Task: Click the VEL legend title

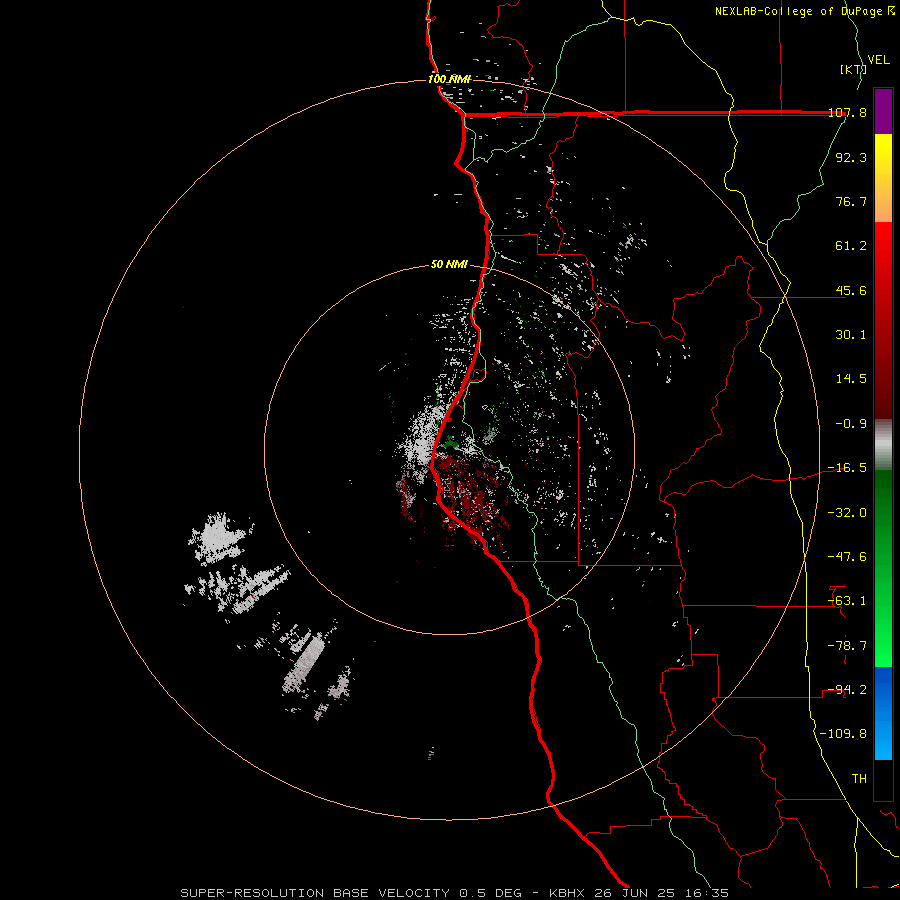Action: (x=878, y=60)
